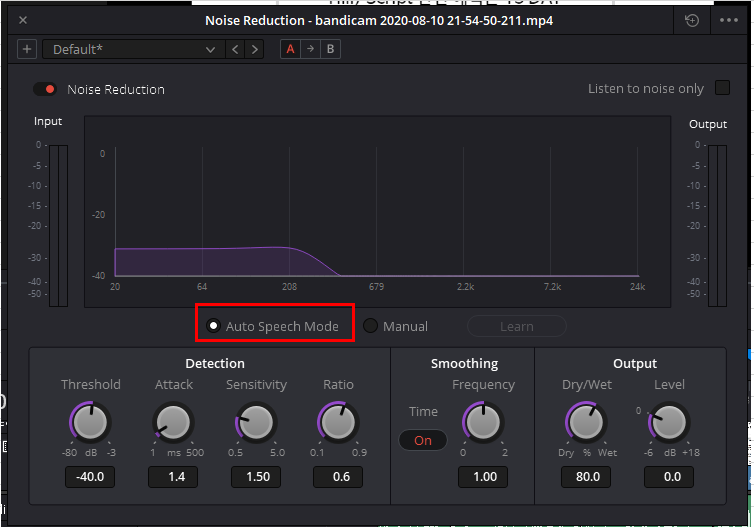Copy A to B with arrow button
Viewport: 754px width, 527px height.
tap(311, 49)
